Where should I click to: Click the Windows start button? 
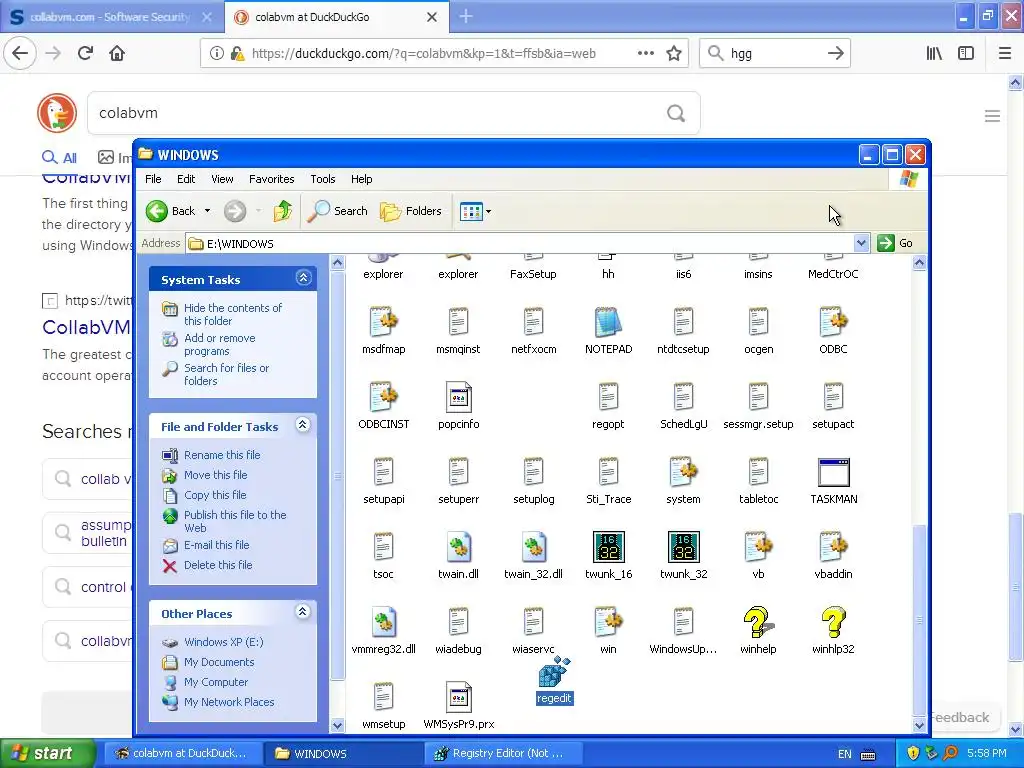[x=47, y=753]
